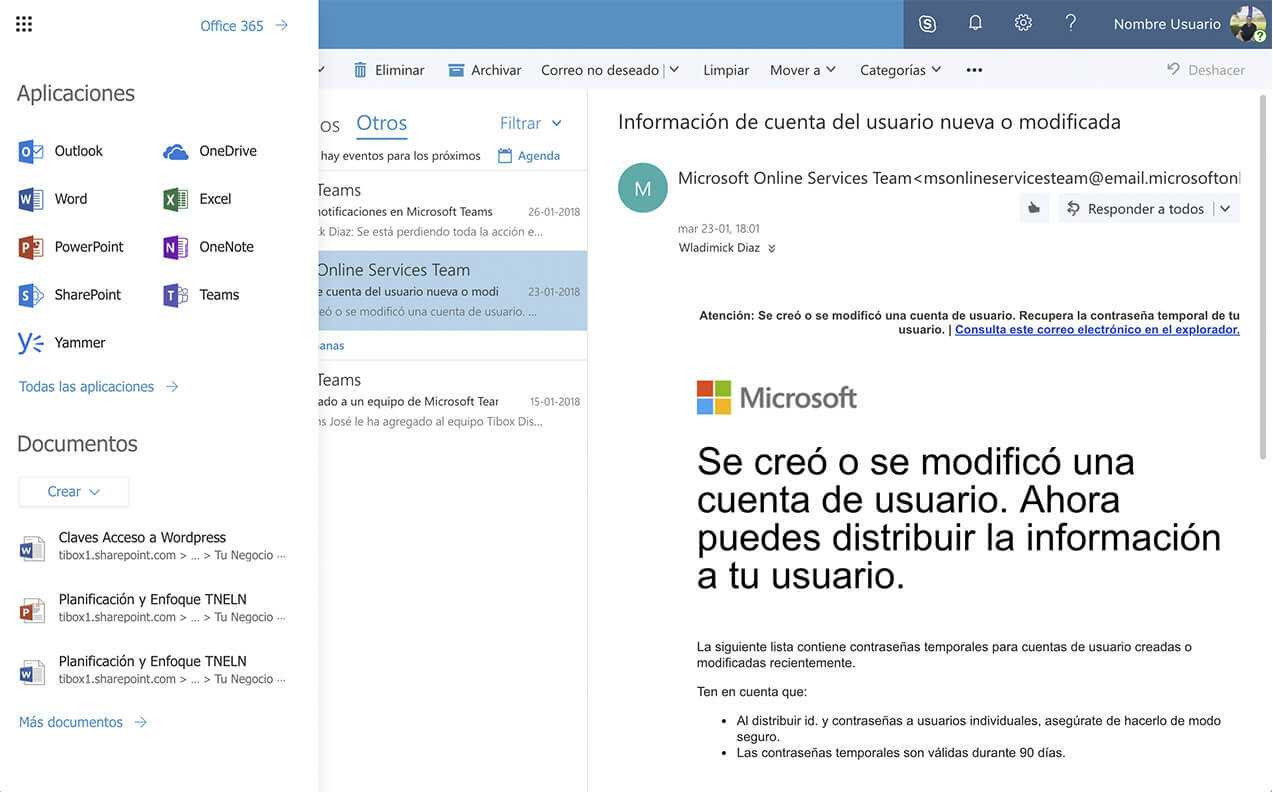Open Más documentos link
This screenshot has width=1273, height=792.
point(83,722)
